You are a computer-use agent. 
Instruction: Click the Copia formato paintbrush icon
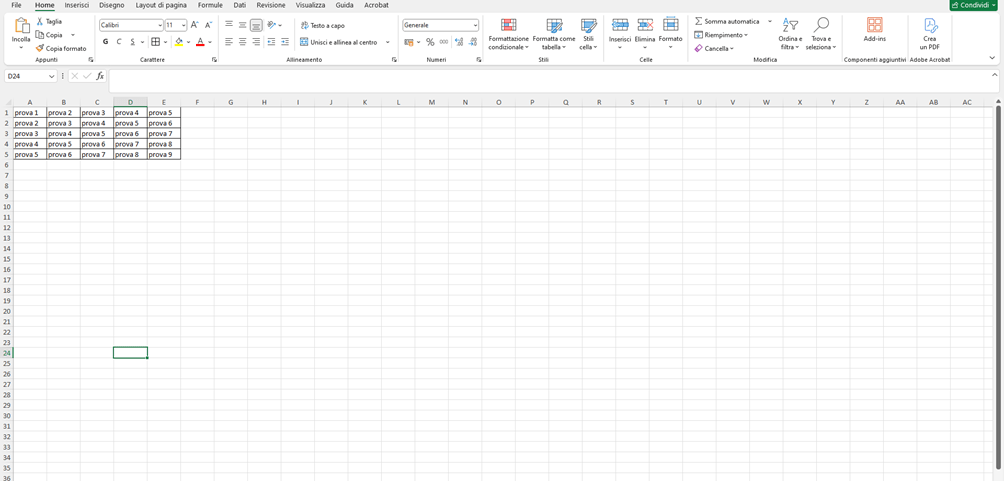[x=39, y=48]
